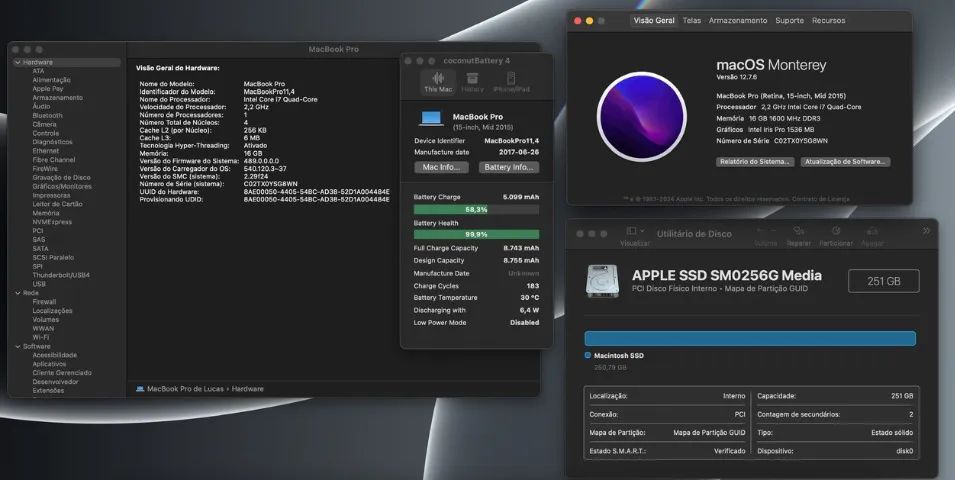
Task: Click the Manufacture date 2017-06-26 value
Action: coord(519,152)
